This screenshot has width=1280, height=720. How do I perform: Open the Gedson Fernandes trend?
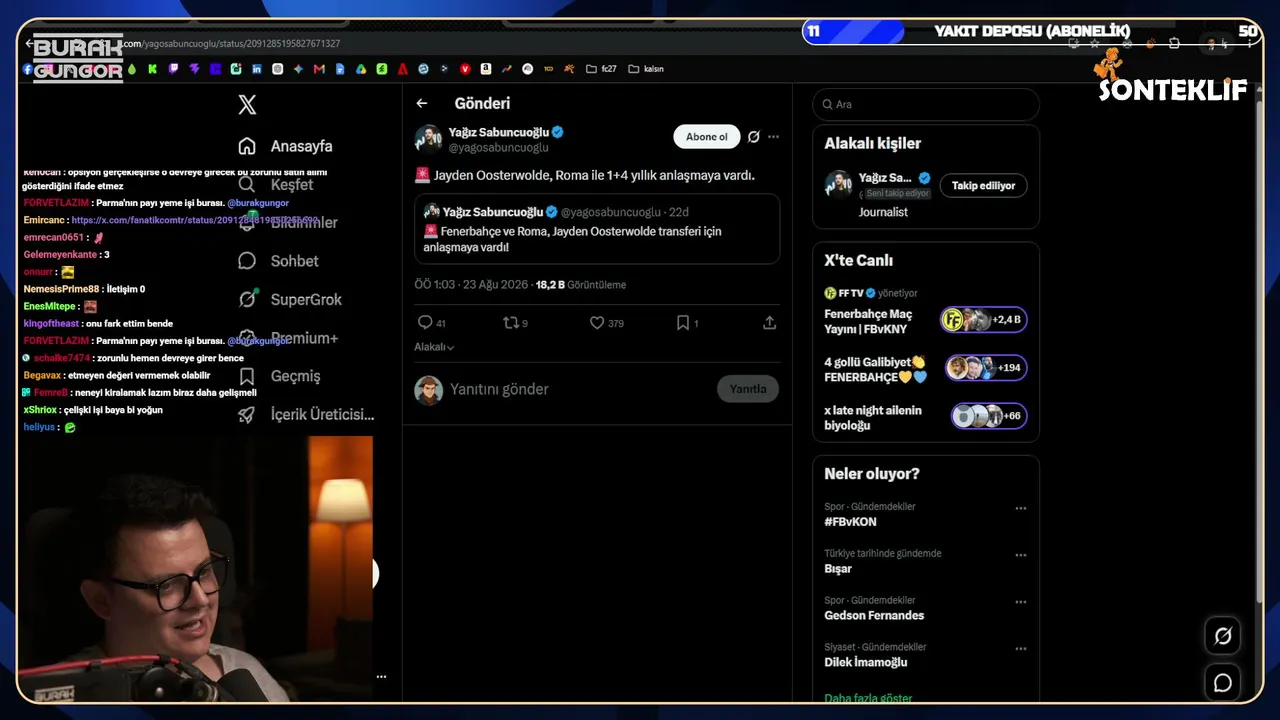pyautogui.click(x=874, y=616)
